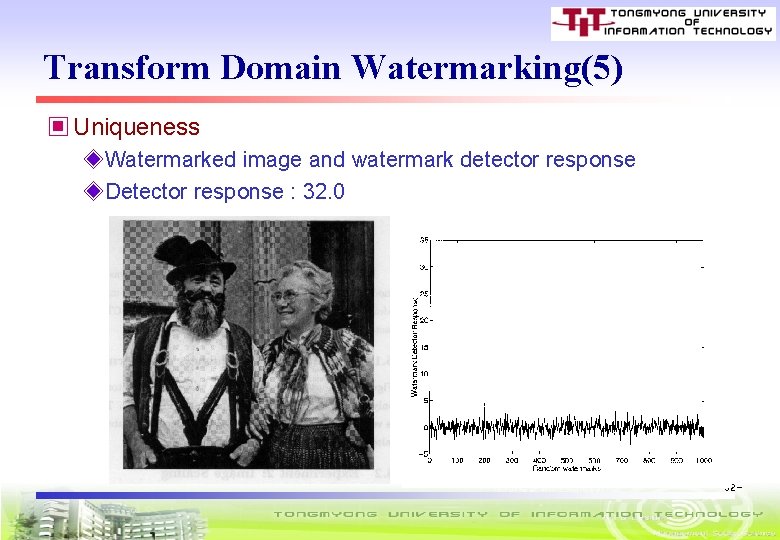The height and width of the screenshot is (540, 780).
Task: Click the detector response plot chart
Action: [561, 355]
